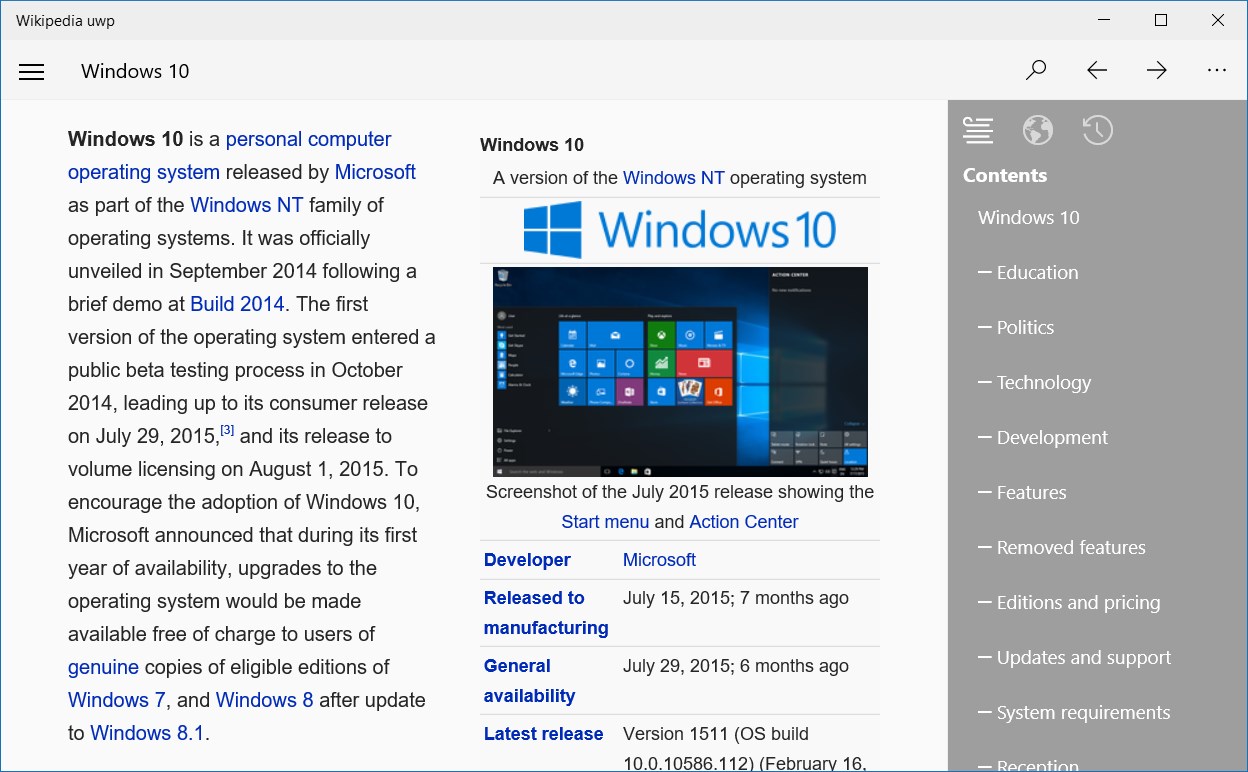Jump to the Windows 10 contents entry
Viewport: 1248px width, 772px height.
tap(1029, 217)
